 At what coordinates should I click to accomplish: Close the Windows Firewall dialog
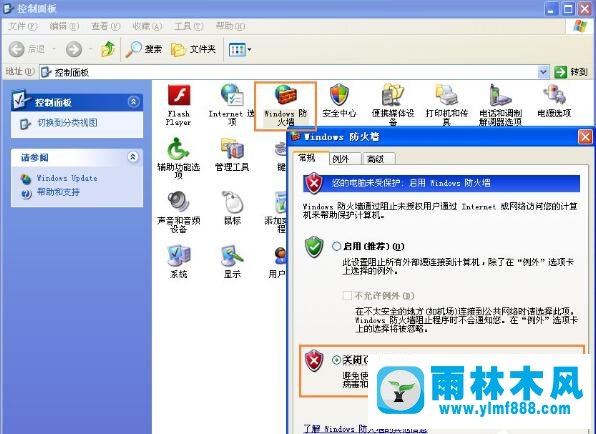(585, 137)
